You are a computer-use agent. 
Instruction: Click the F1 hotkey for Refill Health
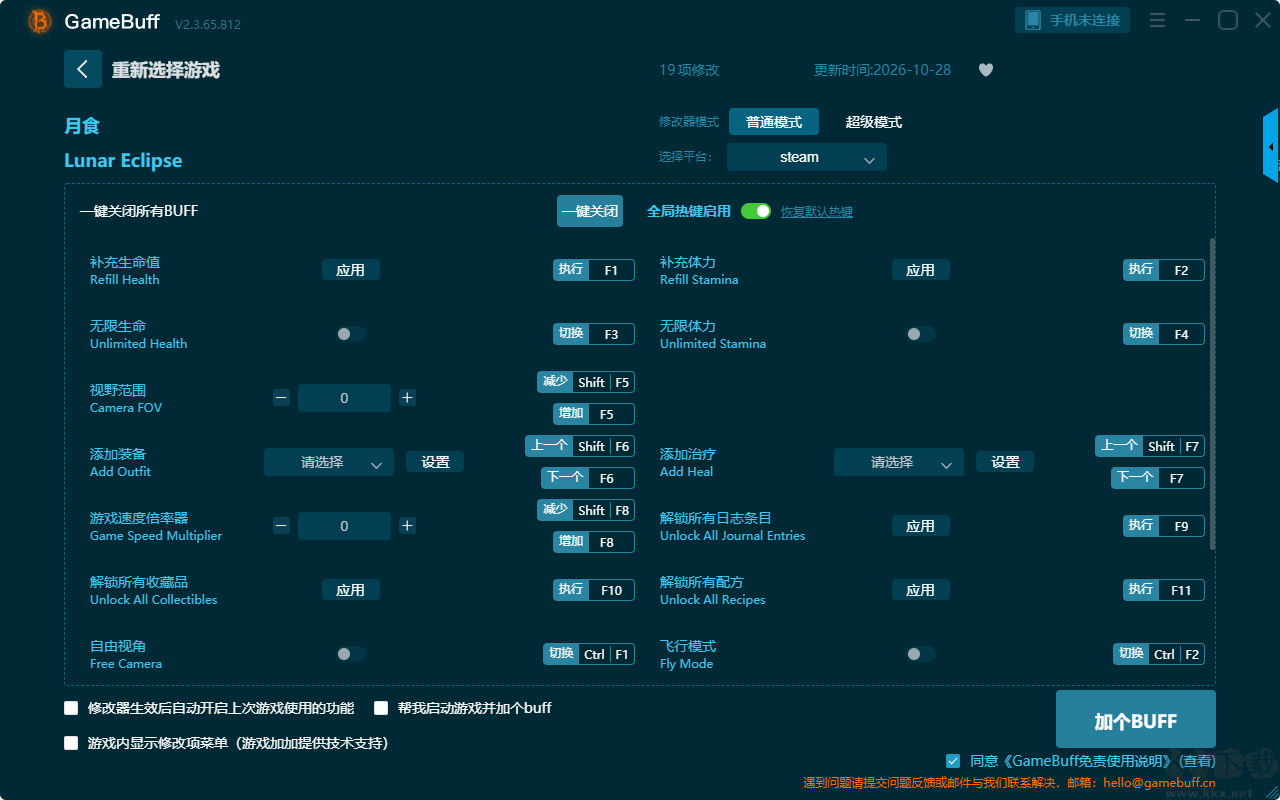tap(594, 270)
